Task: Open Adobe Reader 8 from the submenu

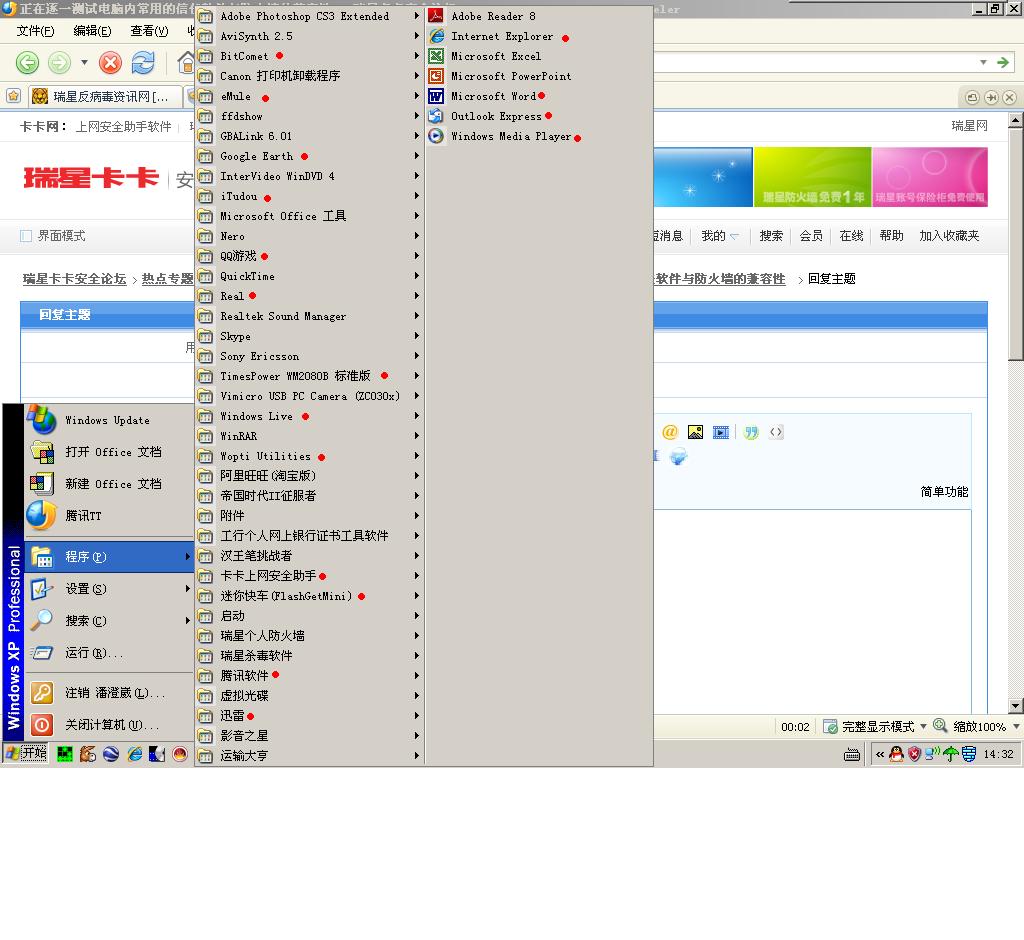Action: pyautogui.click(x=539, y=16)
